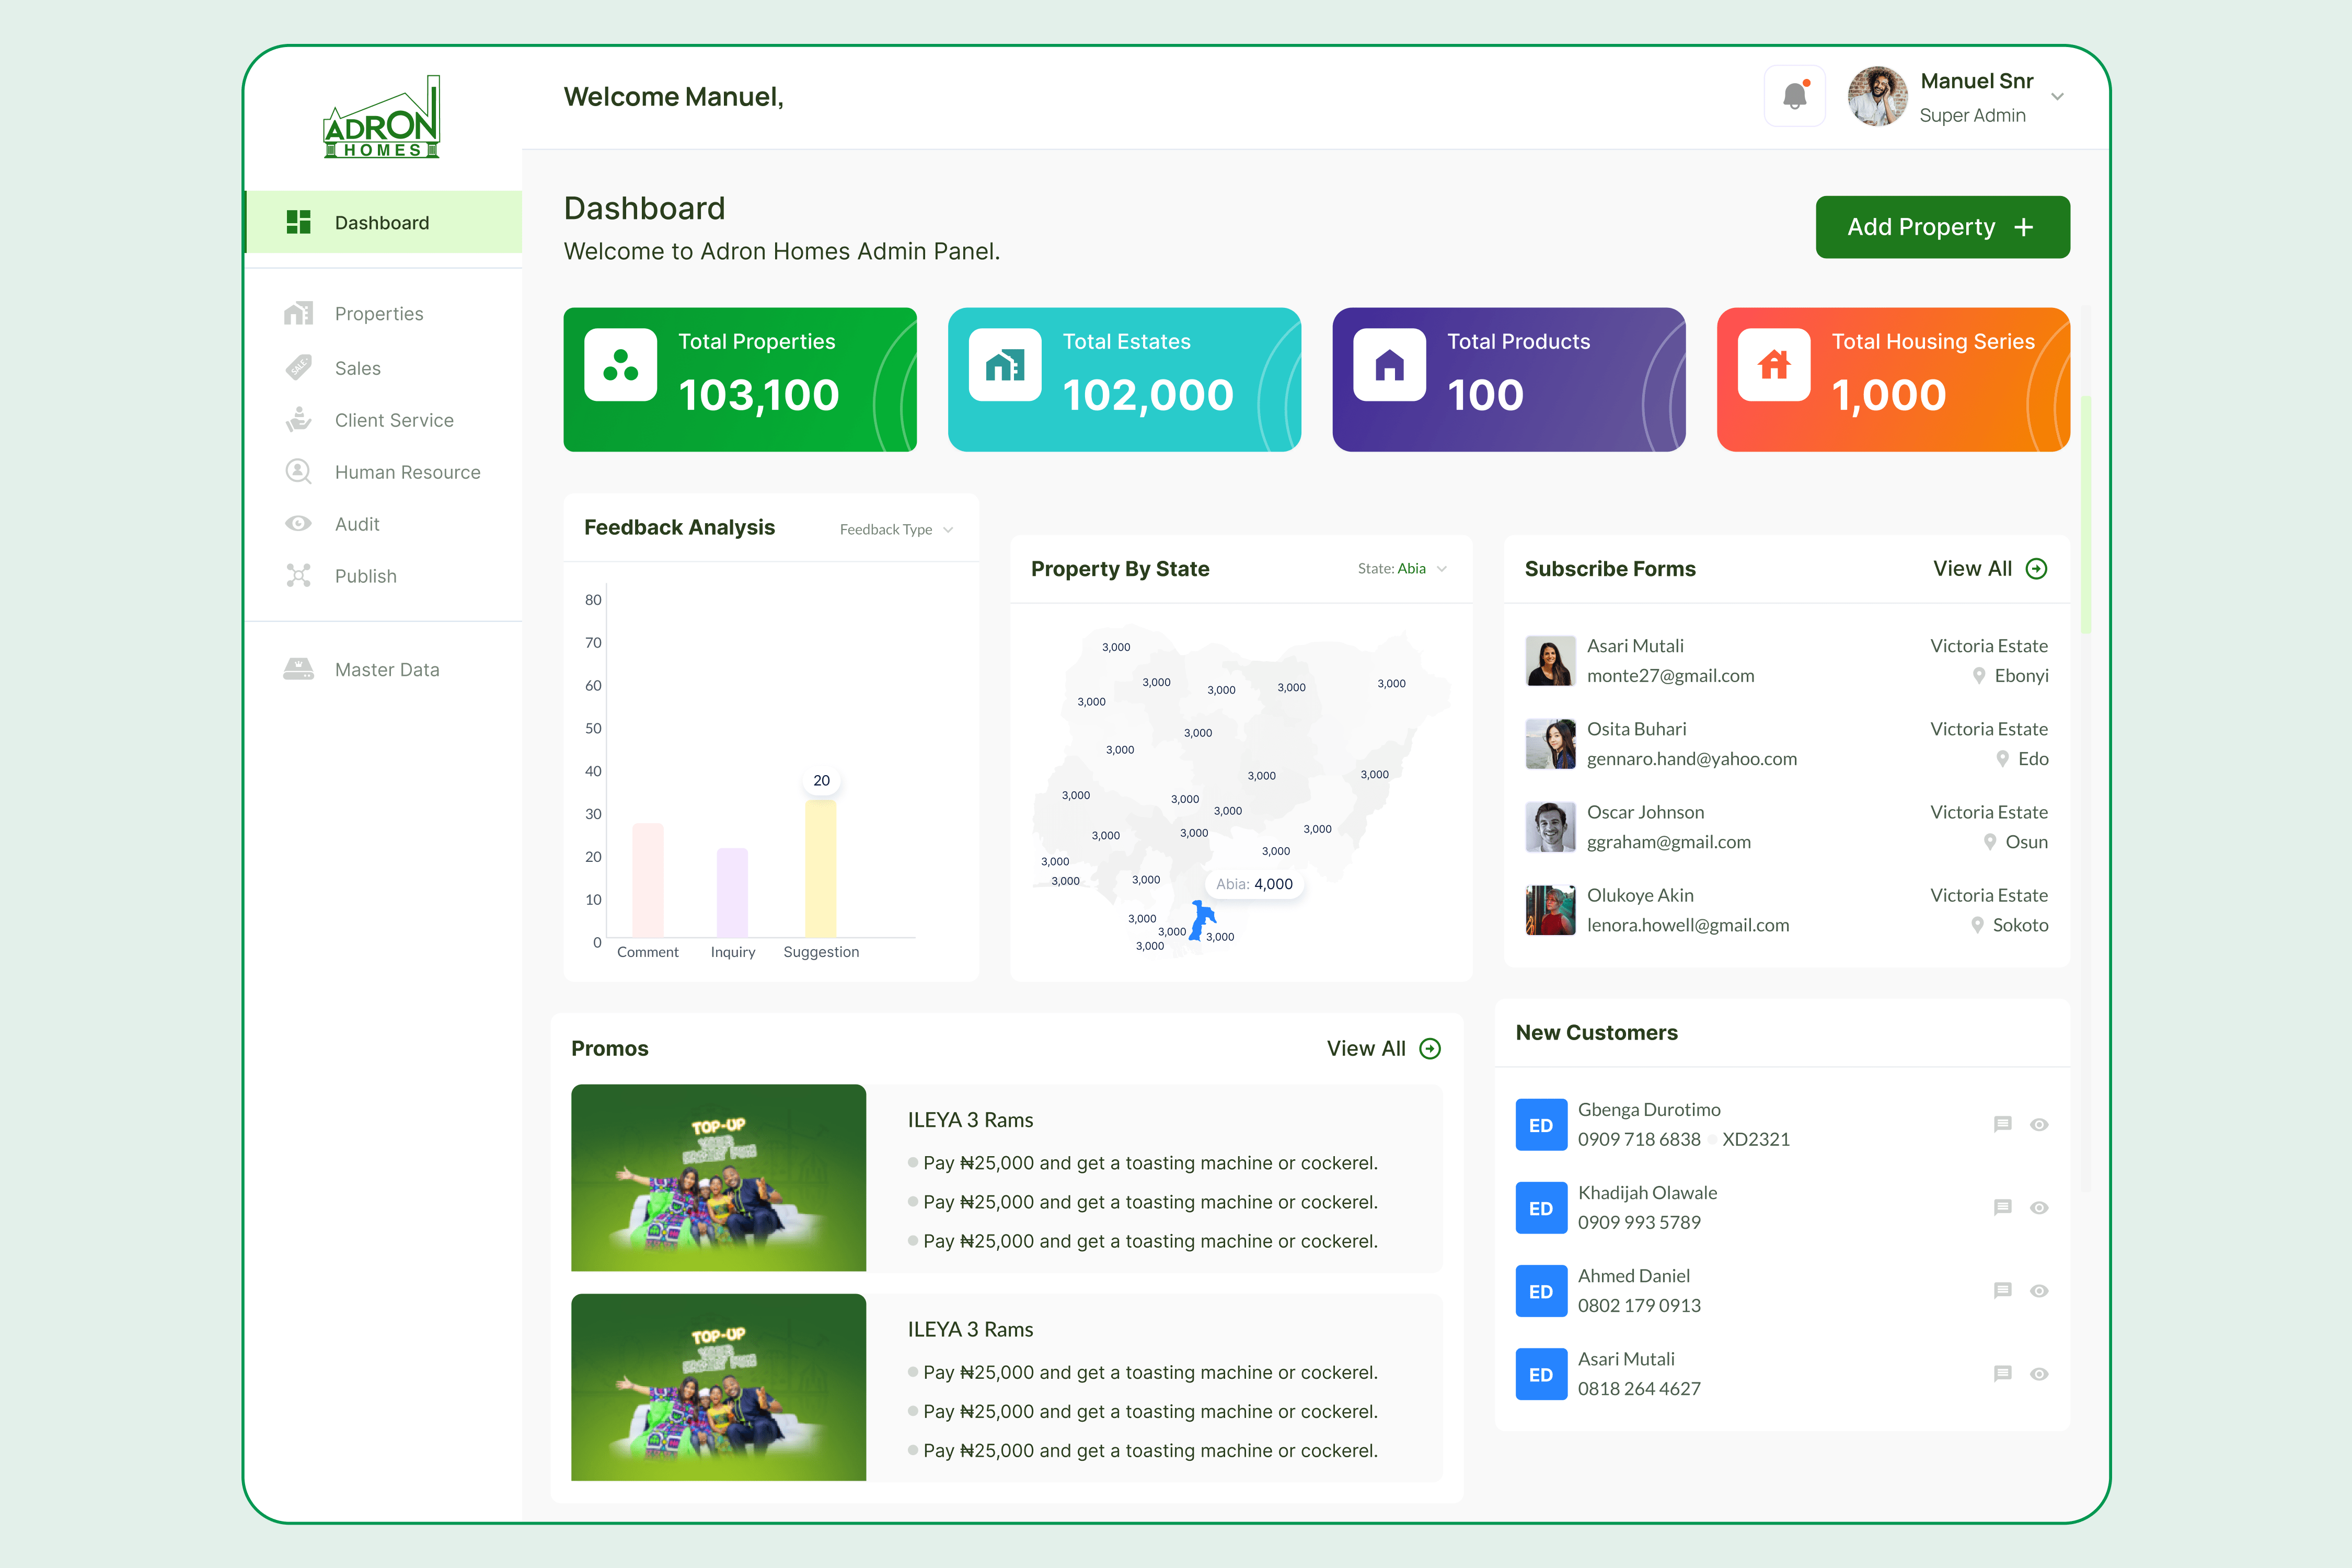Click the Suggestion bar in Feedback chart

[x=821, y=869]
